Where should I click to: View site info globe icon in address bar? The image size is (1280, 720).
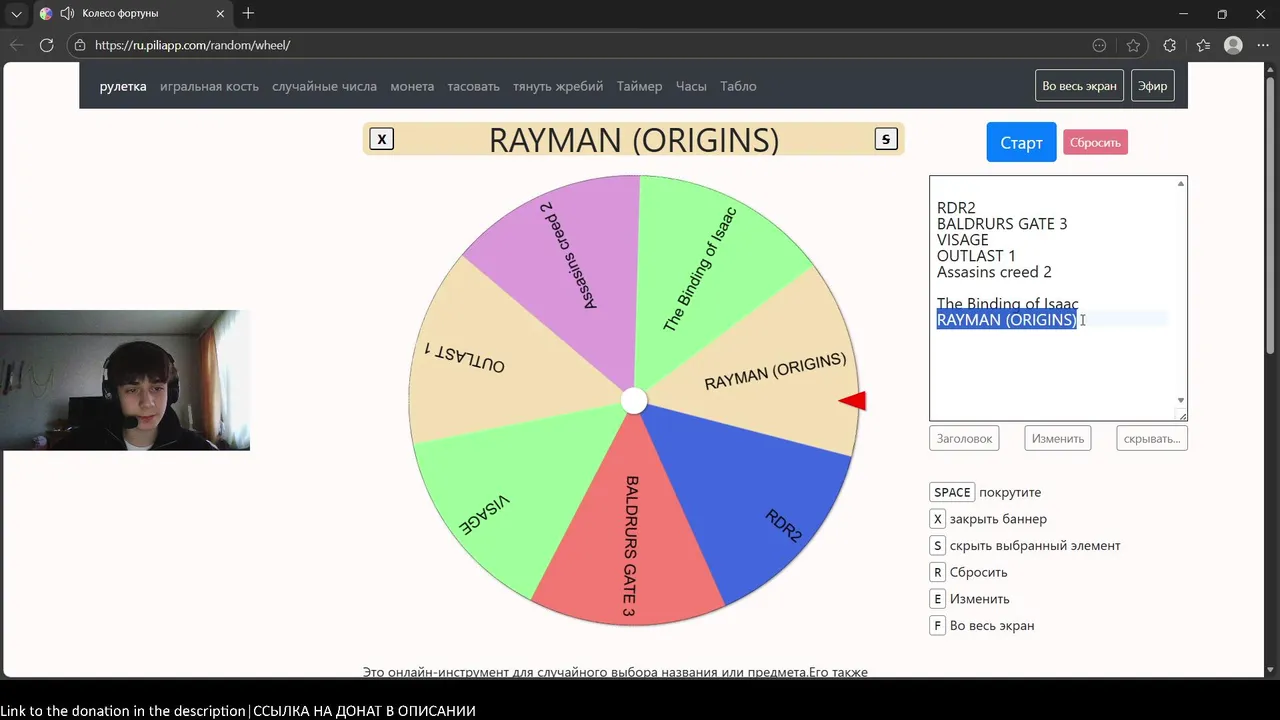[80, 45]
